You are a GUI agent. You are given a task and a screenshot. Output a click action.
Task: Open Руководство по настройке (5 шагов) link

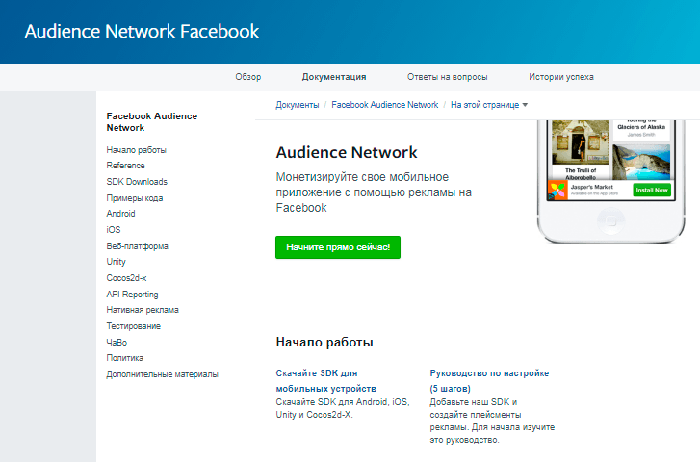[489, 381]
